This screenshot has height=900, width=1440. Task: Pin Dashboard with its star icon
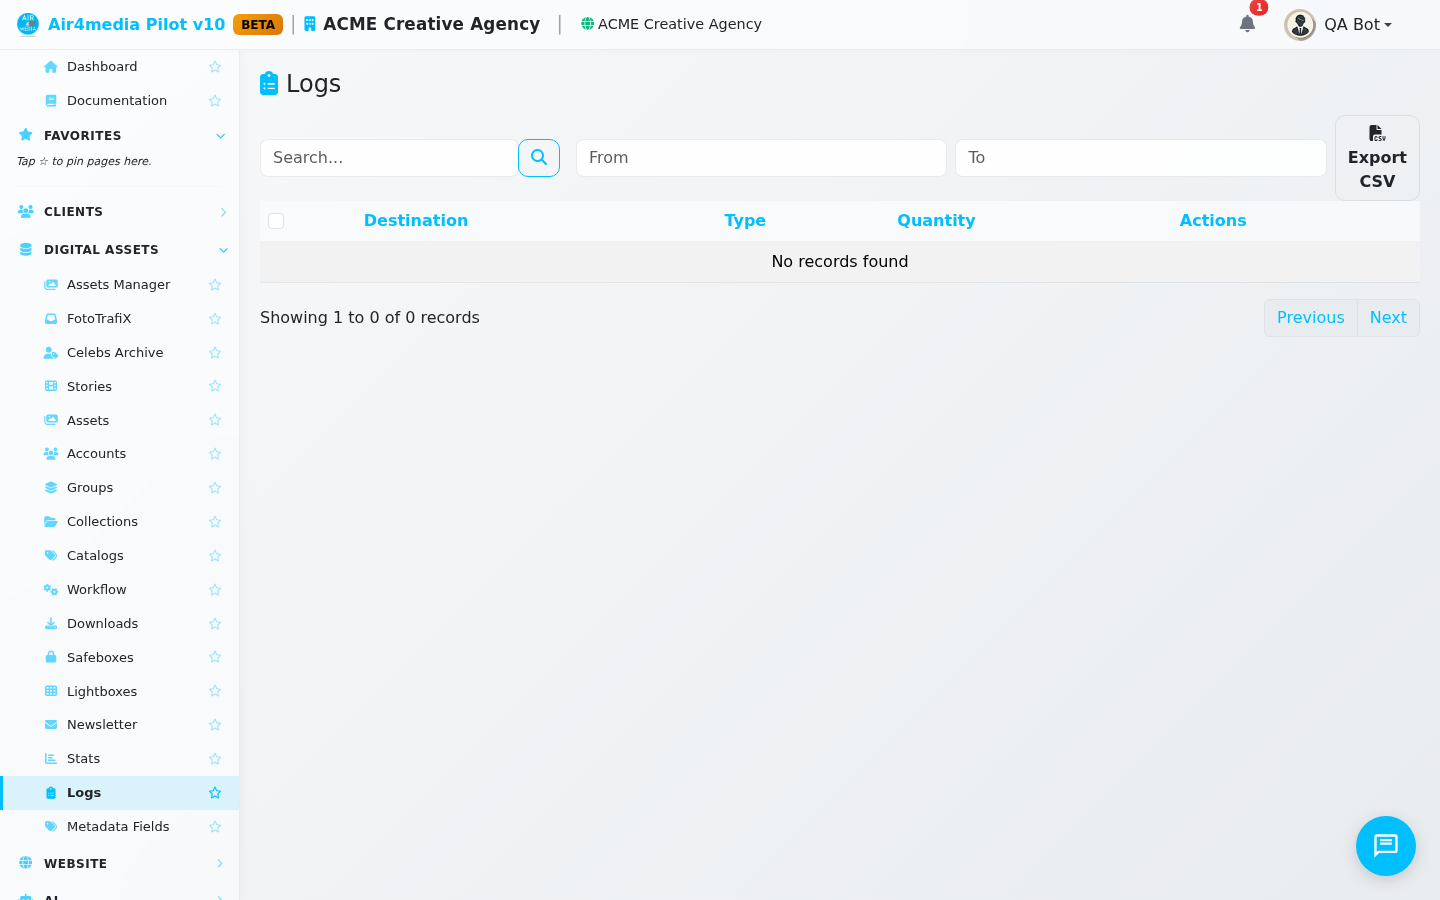(215, 67)
